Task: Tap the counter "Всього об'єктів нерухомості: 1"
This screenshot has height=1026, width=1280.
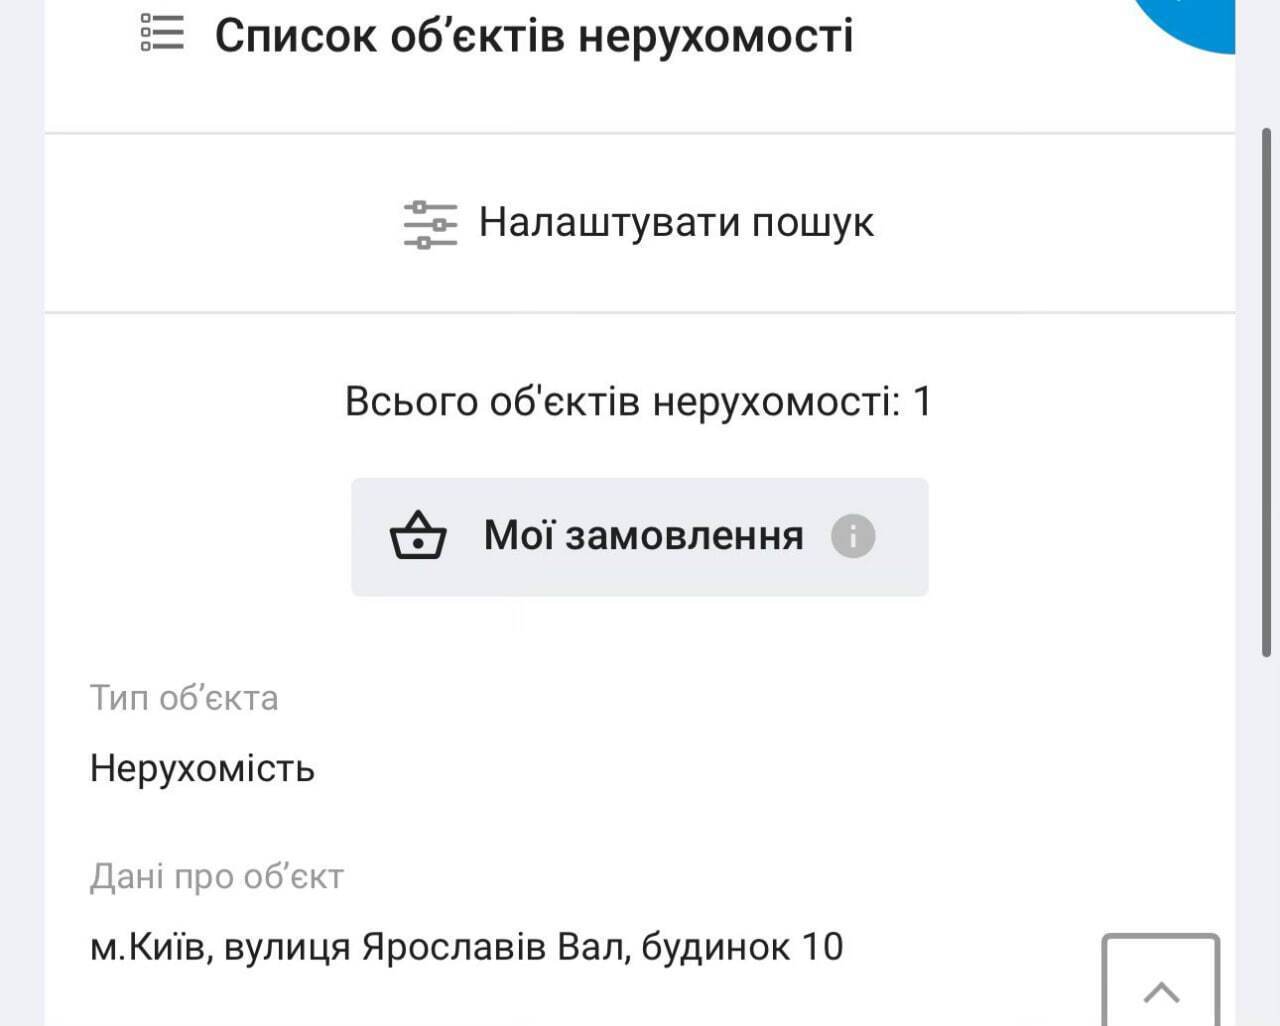Action: point(638,400)
